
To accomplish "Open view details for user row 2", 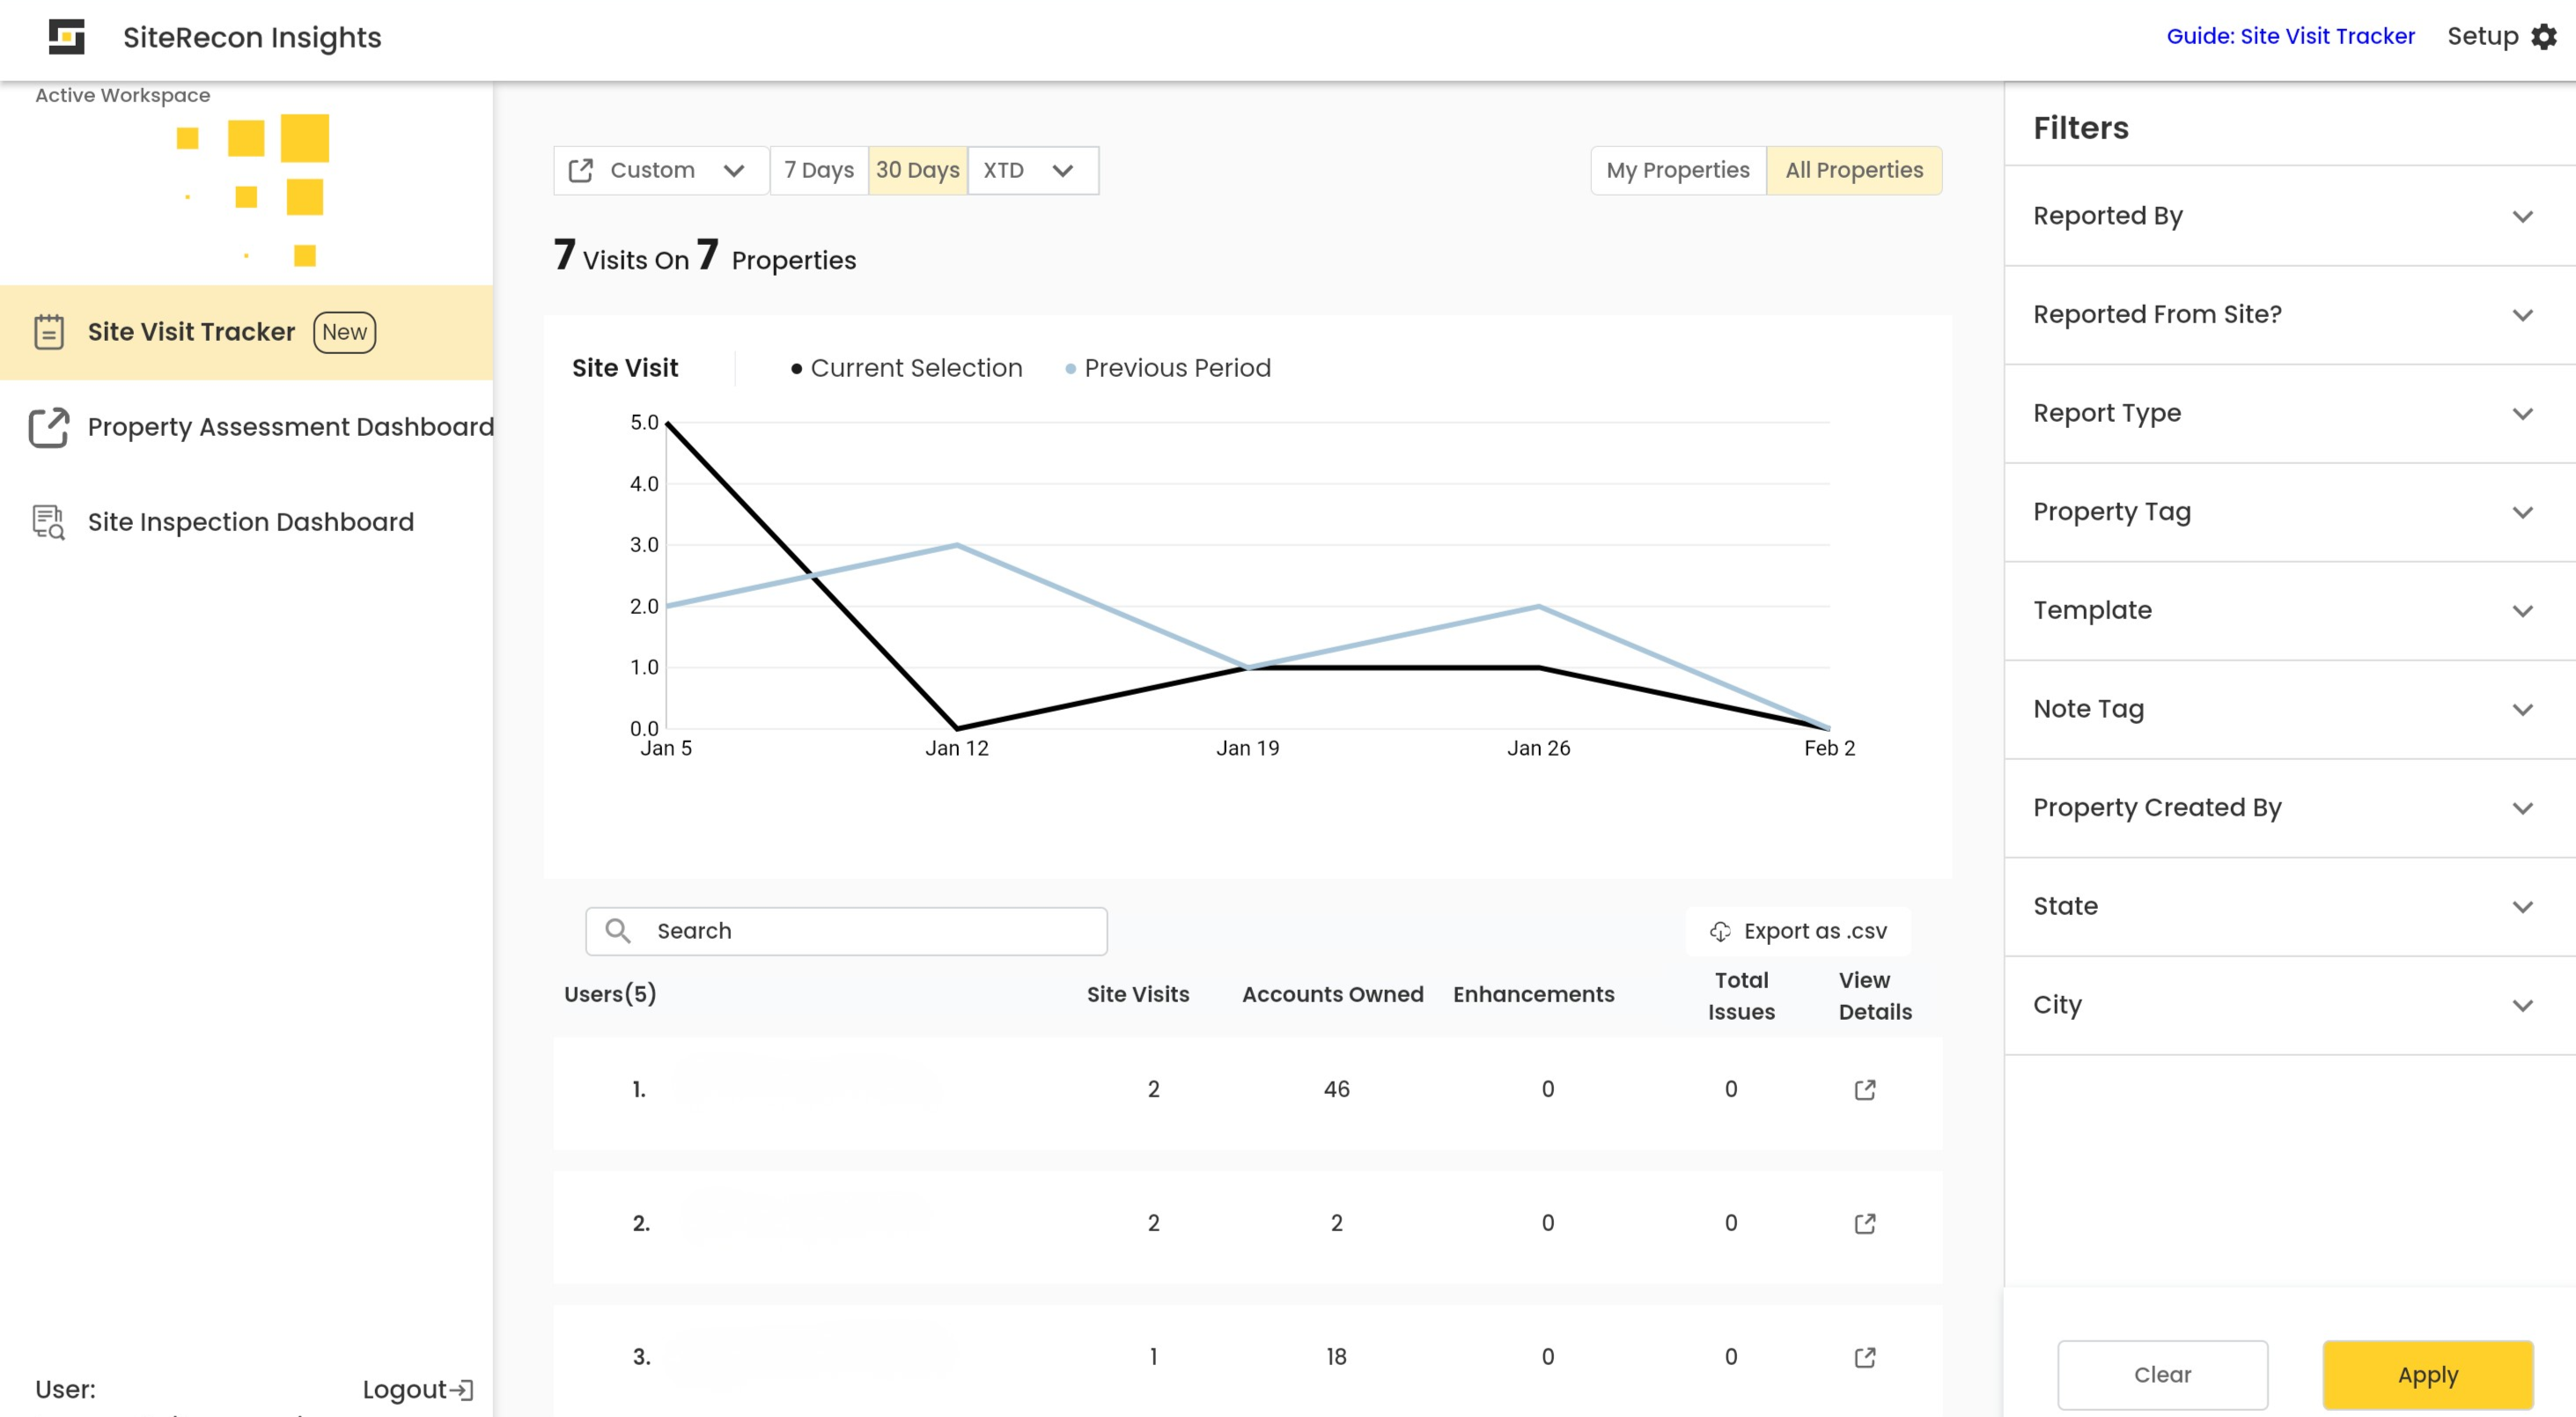I will 1864,1223.
